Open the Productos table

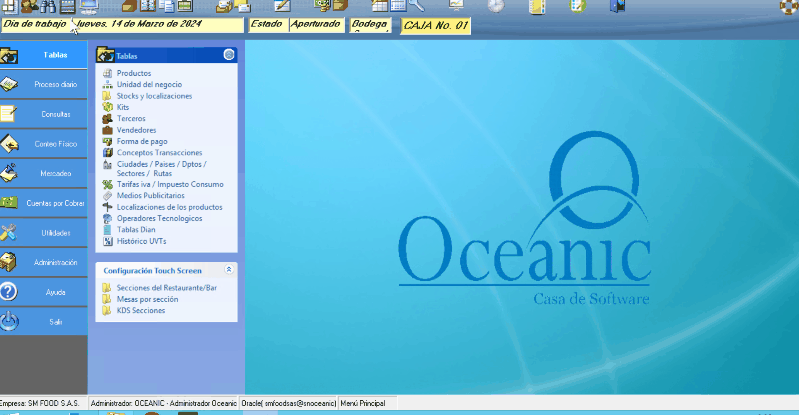[134, 74]
